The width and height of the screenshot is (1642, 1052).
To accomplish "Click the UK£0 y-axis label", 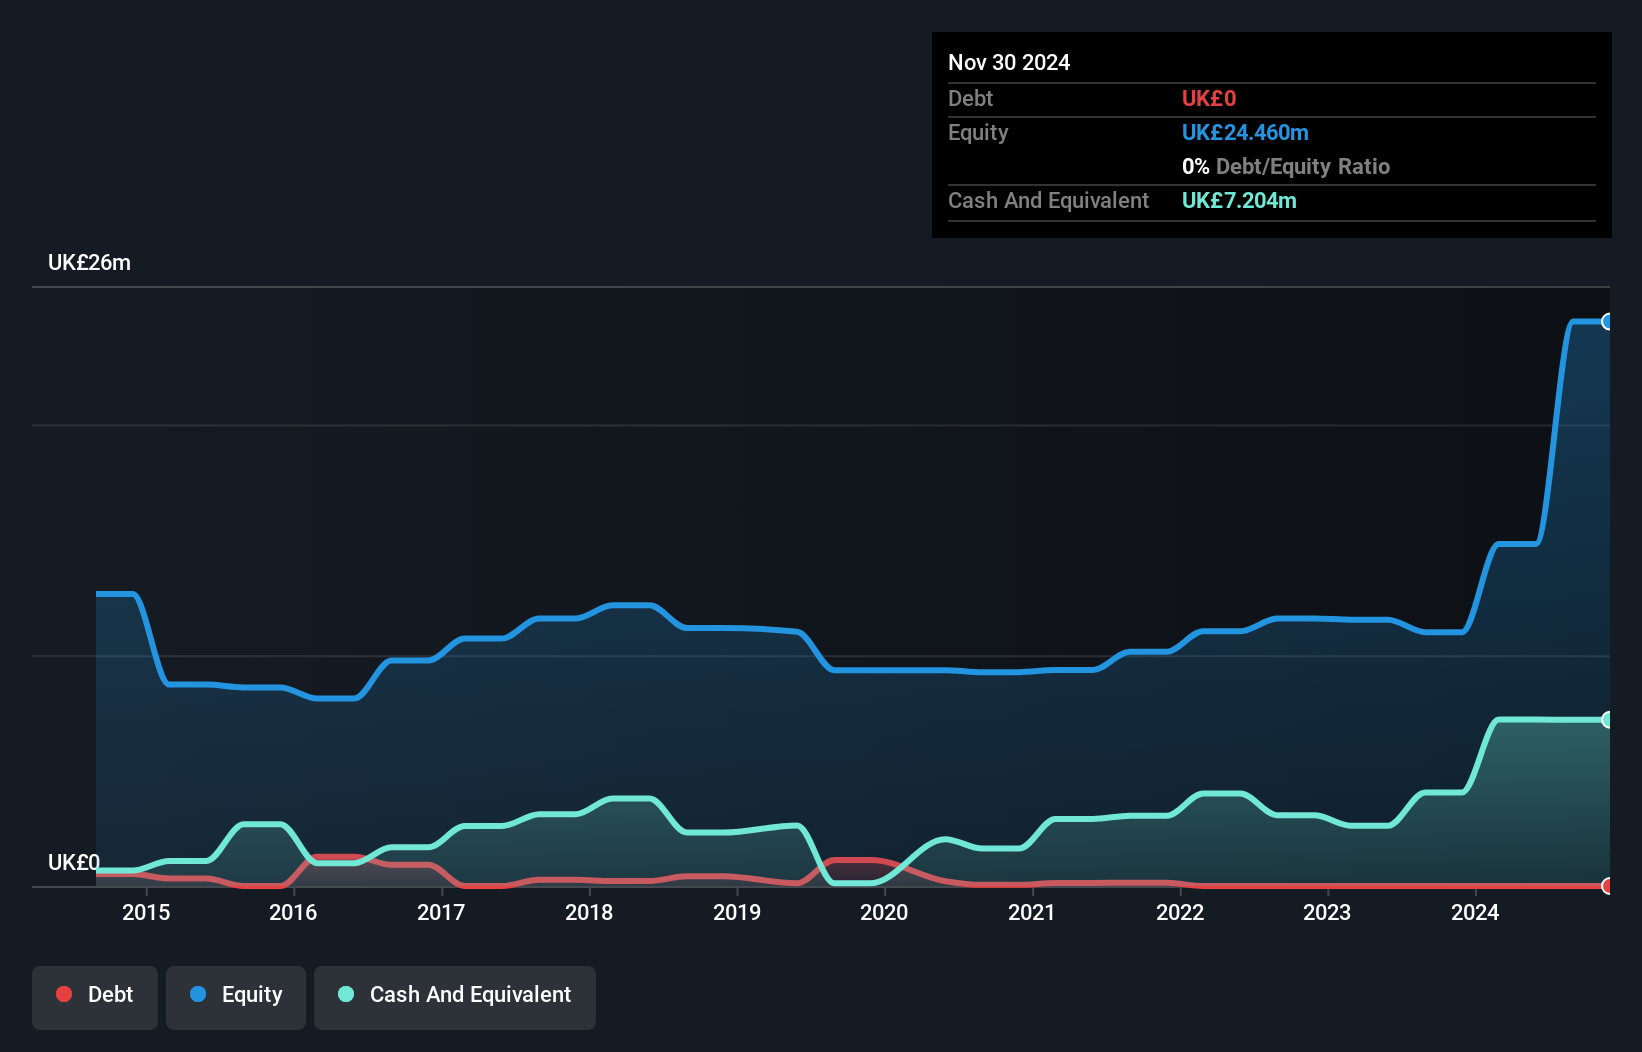I will [x=74, y=862].
